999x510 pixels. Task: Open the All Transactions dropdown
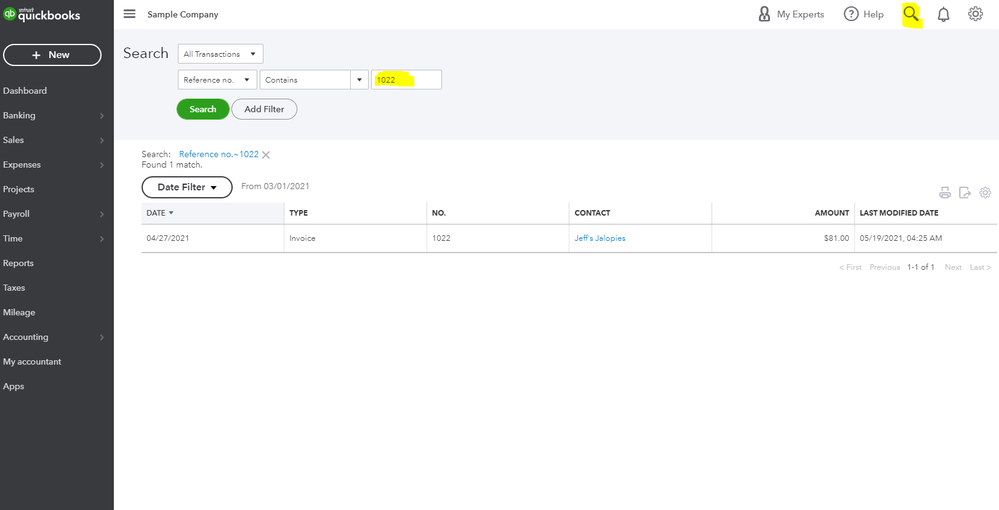pyautogui.click(x=220, y=54)
